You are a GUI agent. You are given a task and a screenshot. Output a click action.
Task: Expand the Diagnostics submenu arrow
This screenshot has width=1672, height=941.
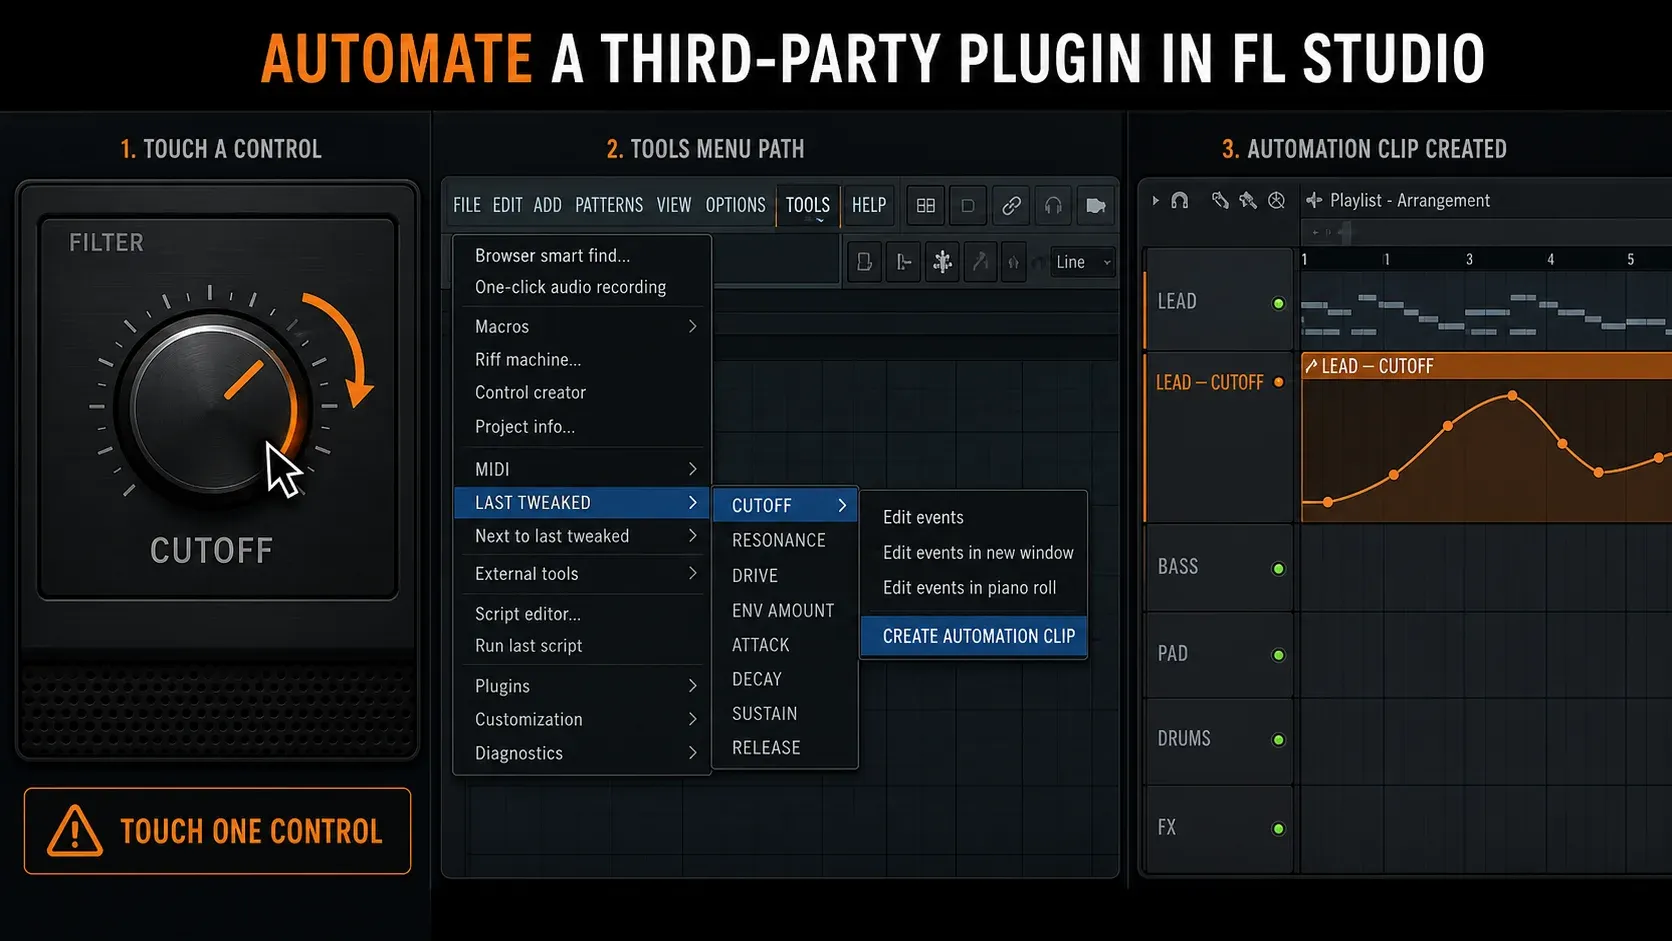click(692, 753)
